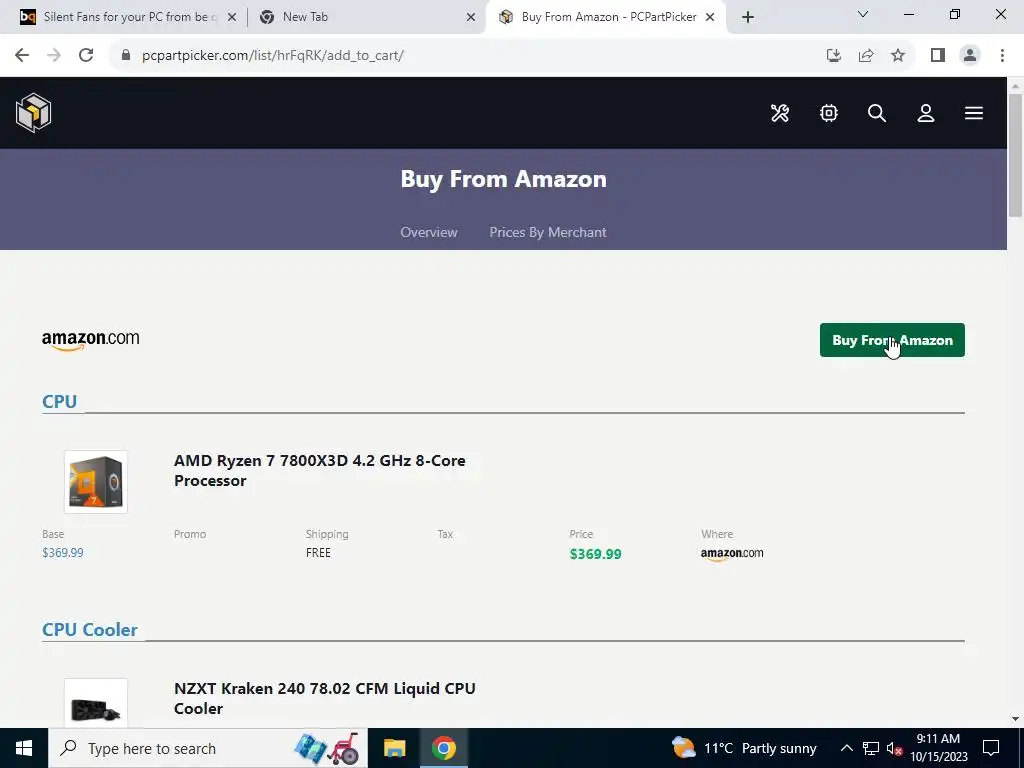Close the Buy From Amazon tab
The width and height of the screenshot is (1024, 768).
click(x=710, y=17)
